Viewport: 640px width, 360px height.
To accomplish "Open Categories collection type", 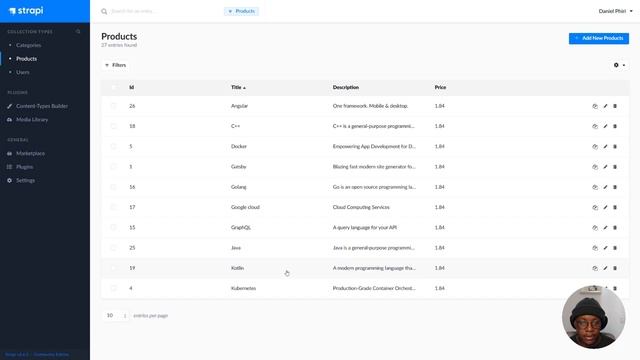I will (29, 45).
